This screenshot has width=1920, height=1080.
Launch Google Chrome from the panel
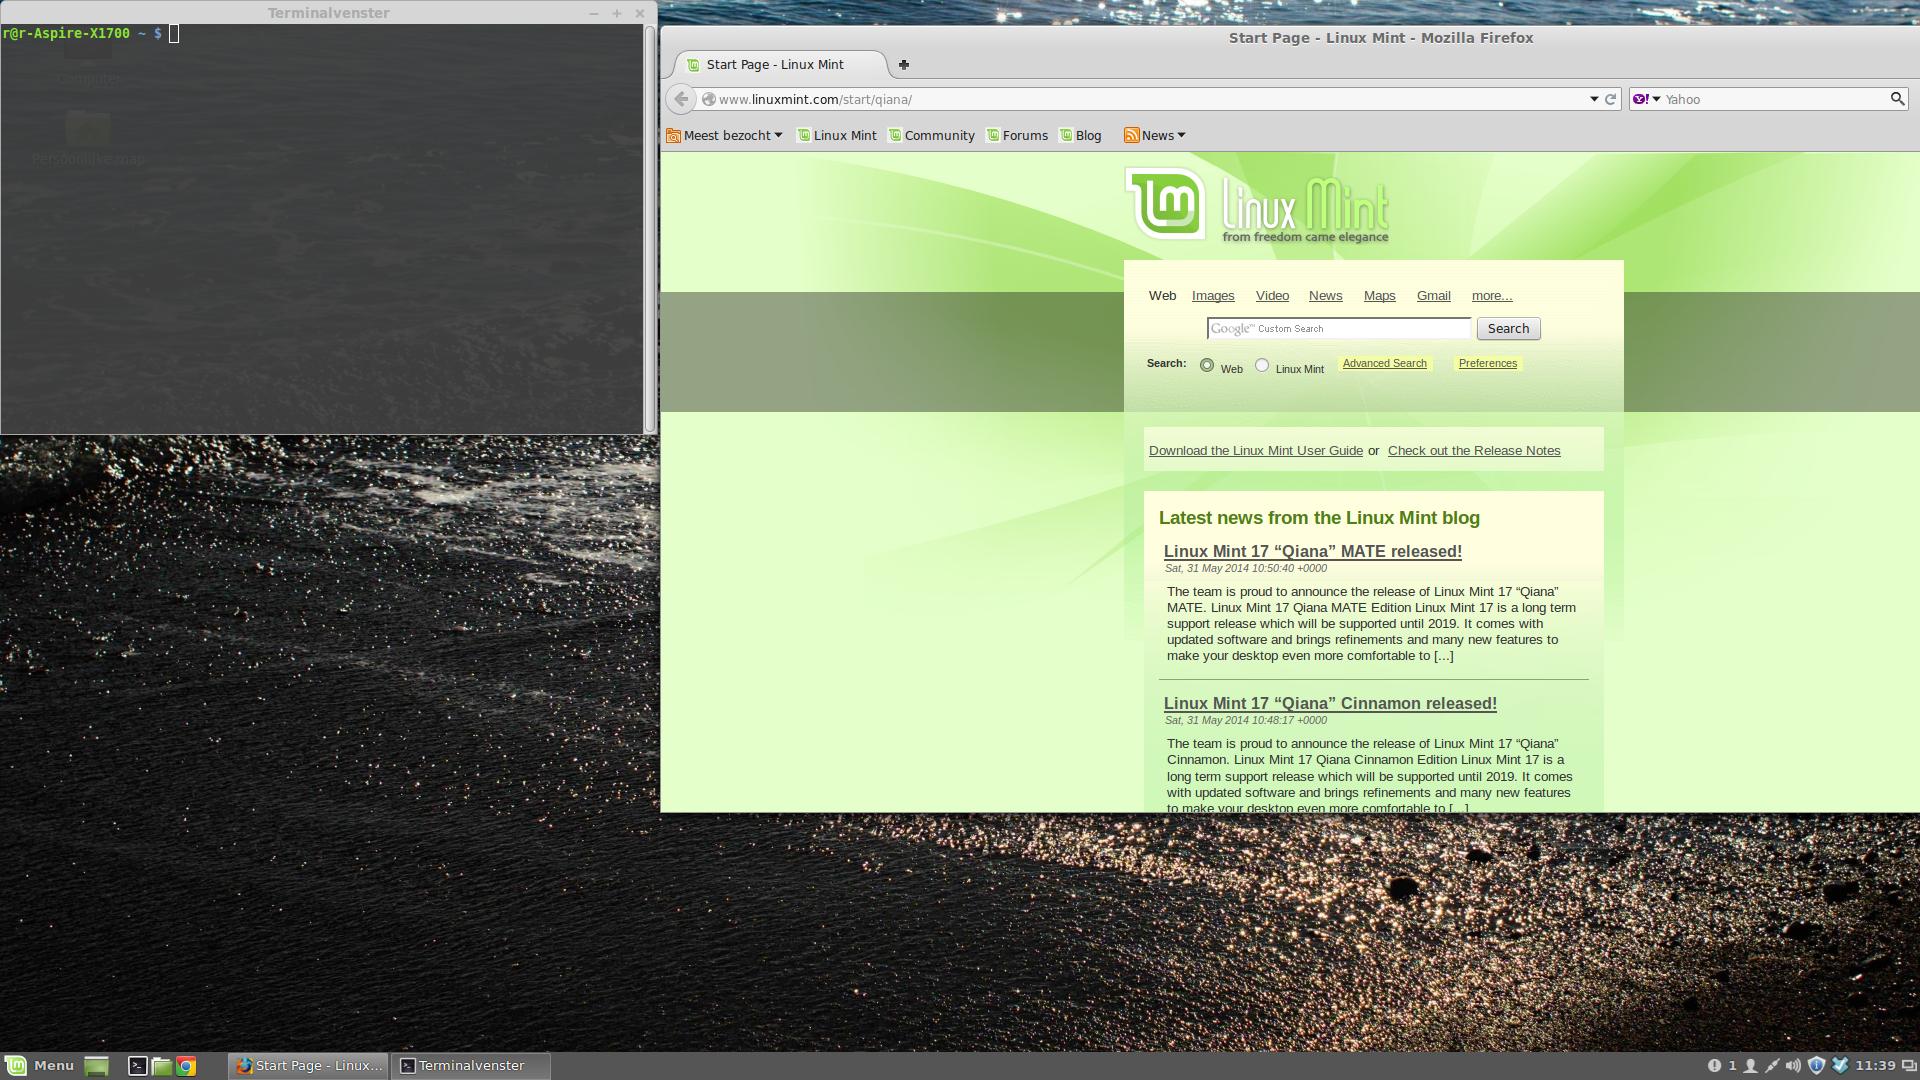[186, 1066]
